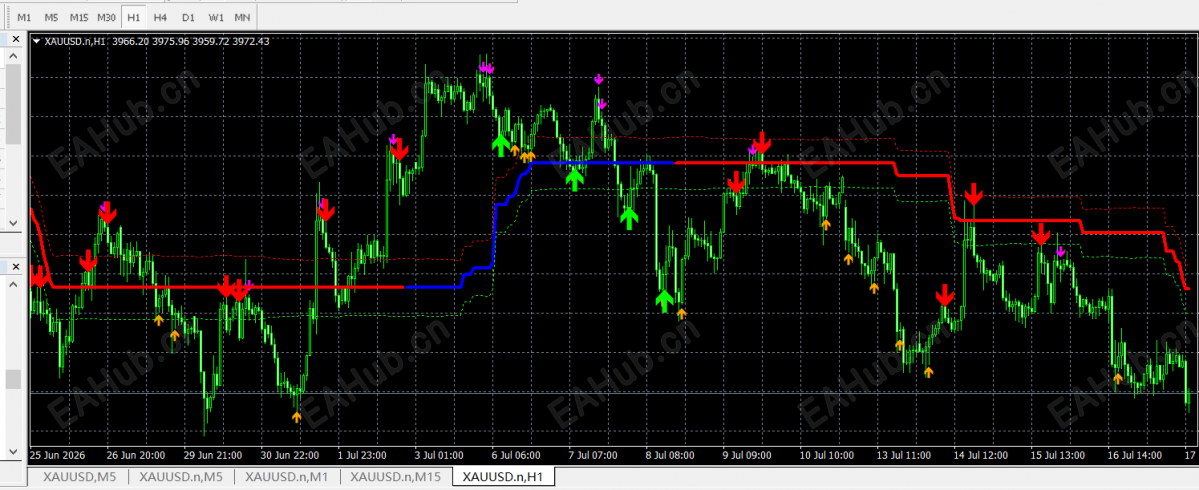The height and width of the screenshot is (490, 1199).
Task: Go to the XAUUSD.n,M15 chart tab
Action: pos(395,477)
